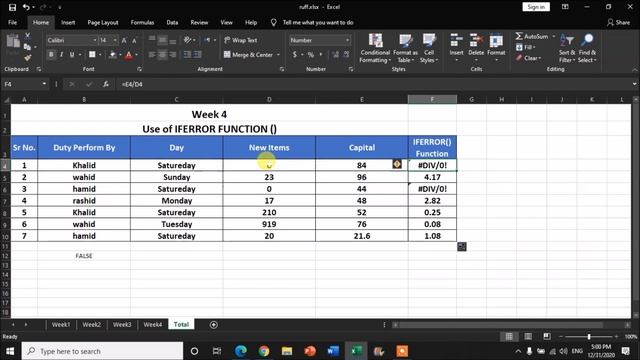Viewport: 640px width, 360px height.
Task: Click the Insert cells button in Cells group
Action: coord(456,47)
